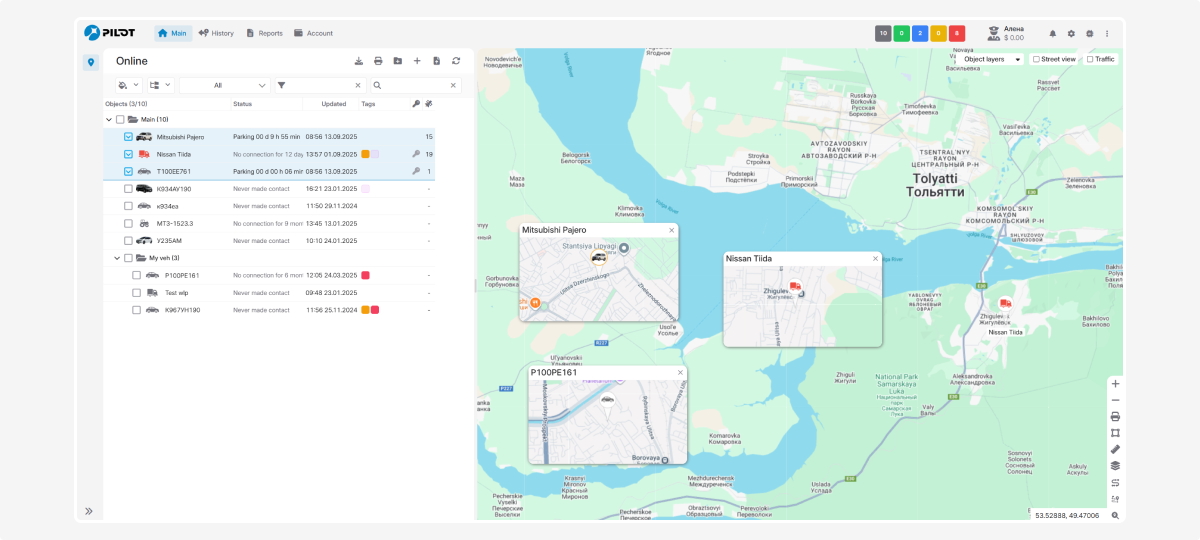This screenshot has height=540, width=1200.
Task: Open the All filter dropdown
Action: (225, 85)
